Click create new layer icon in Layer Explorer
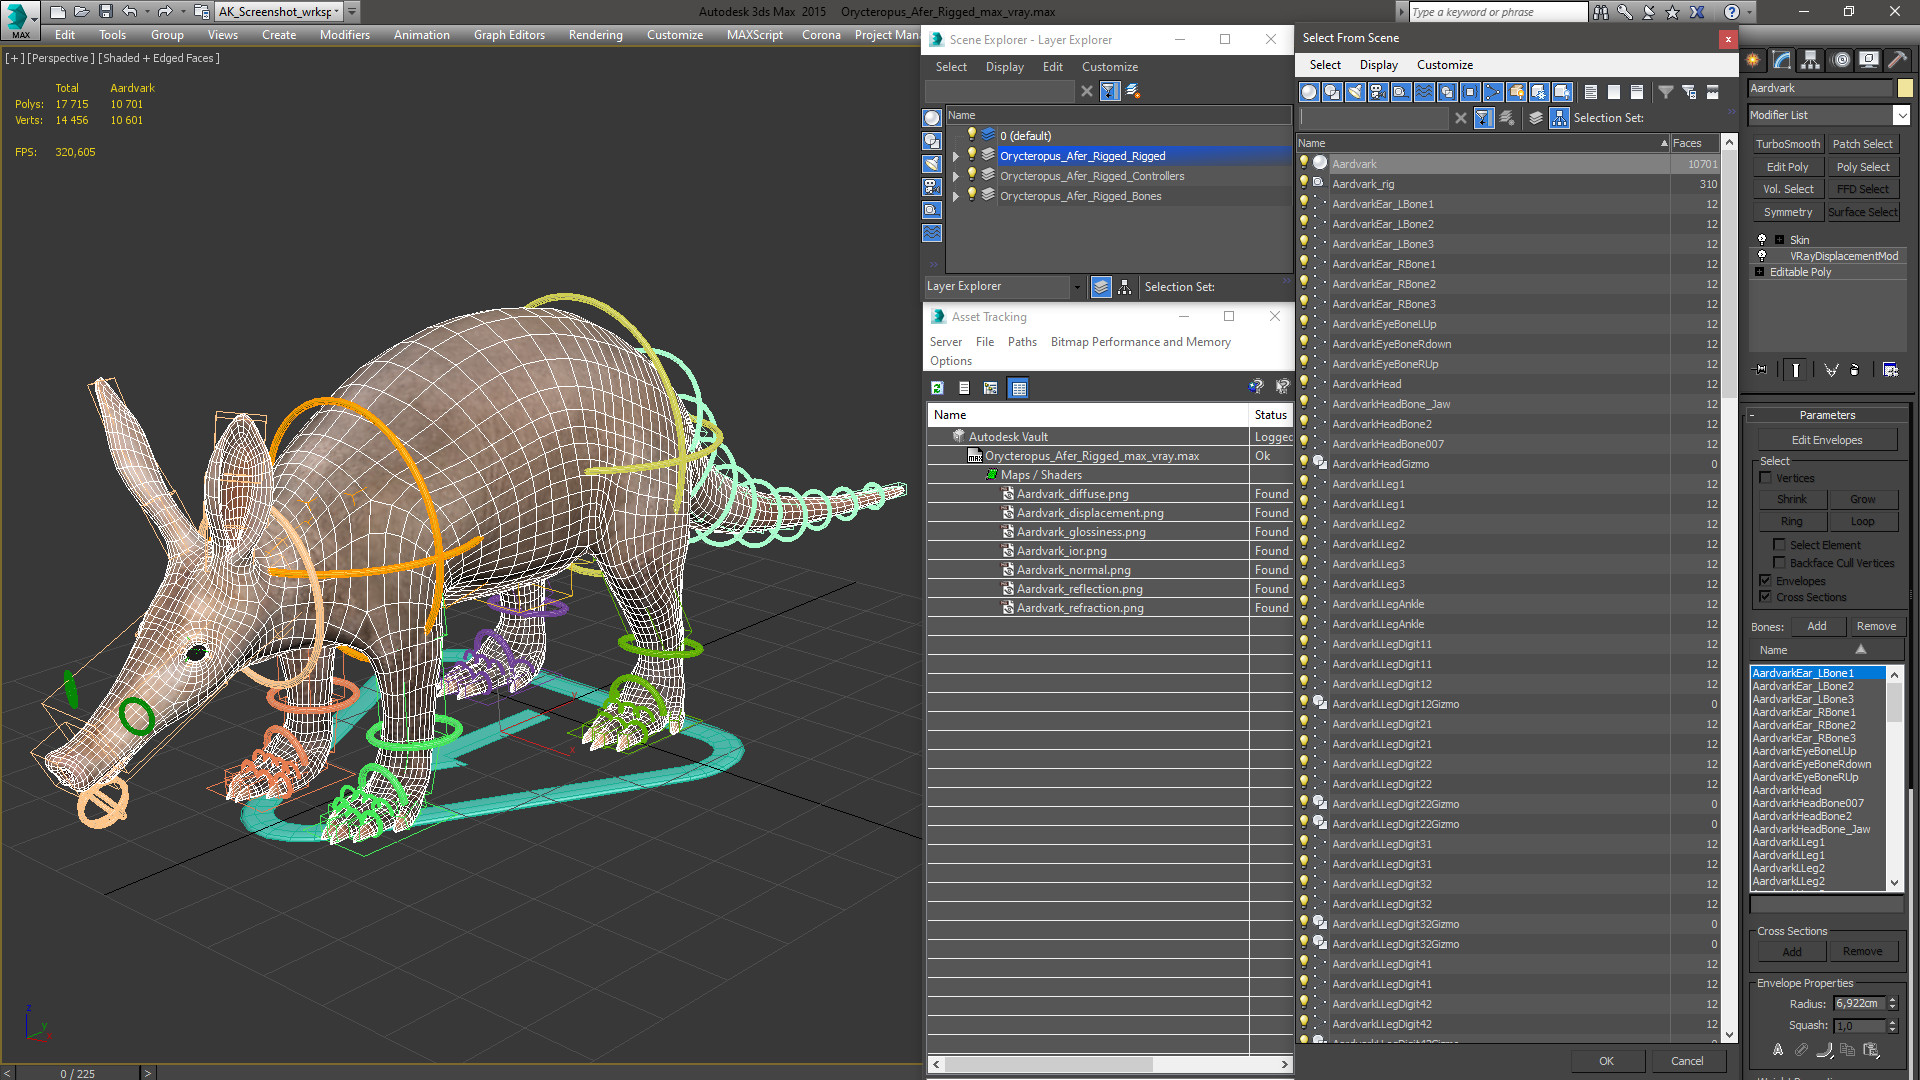Viewport: 1920px width, 1080px height. point(1133,91)
